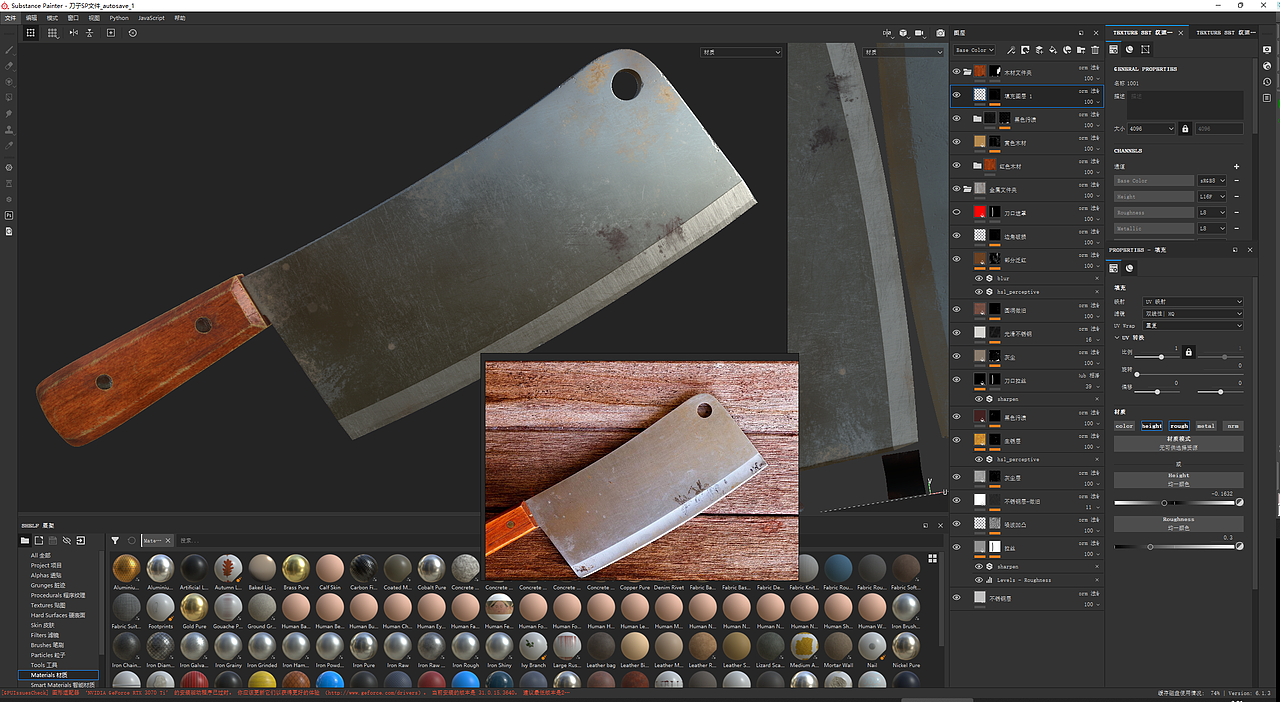Click the size lock icon in Texture Set settings
1280x702 pixels.
(1185, 129)
